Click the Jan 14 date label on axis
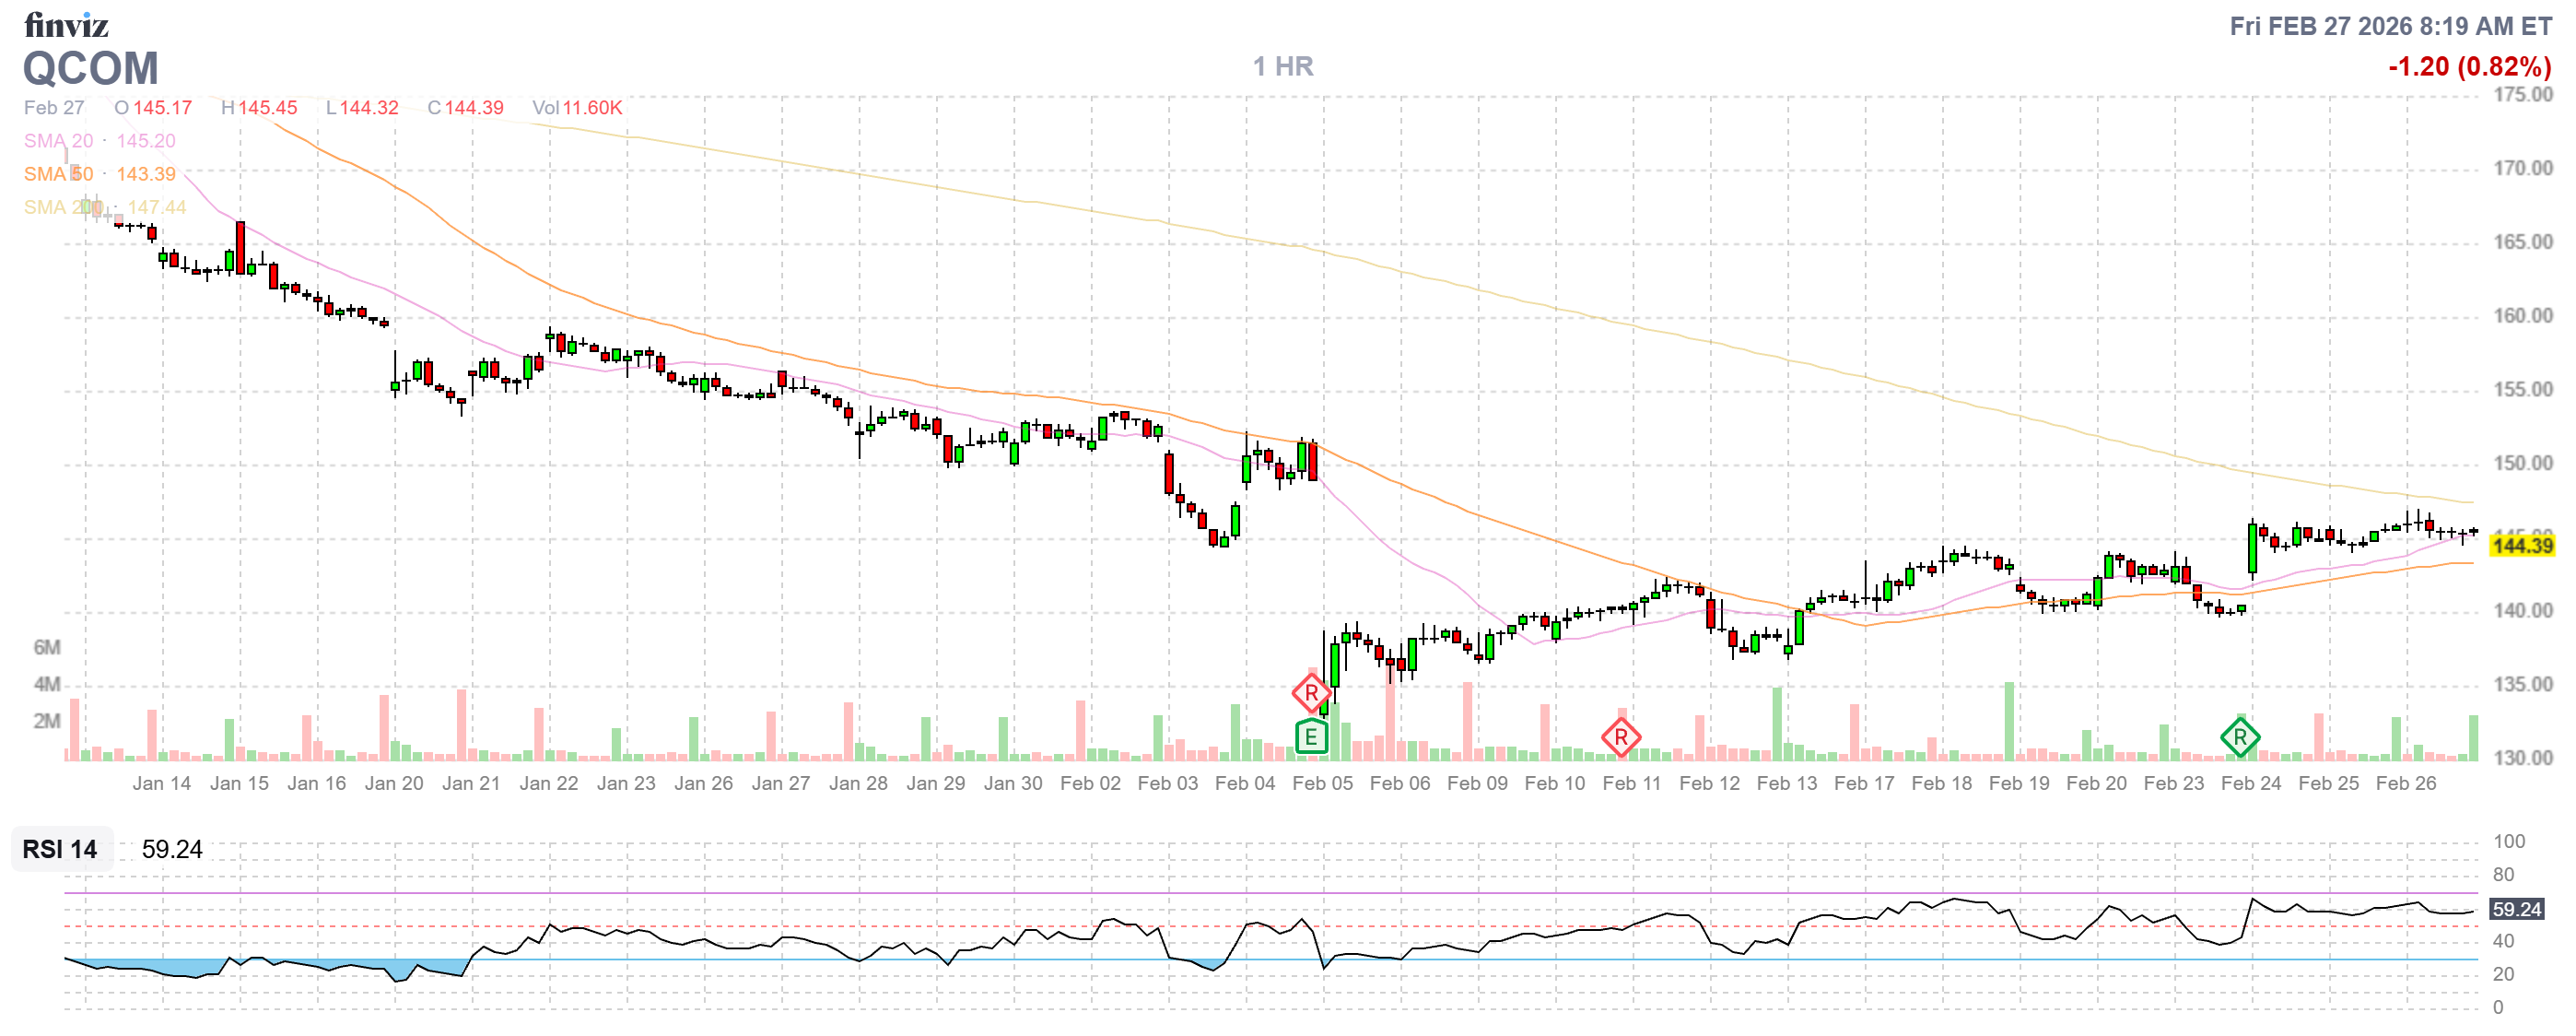 [161, 783]
